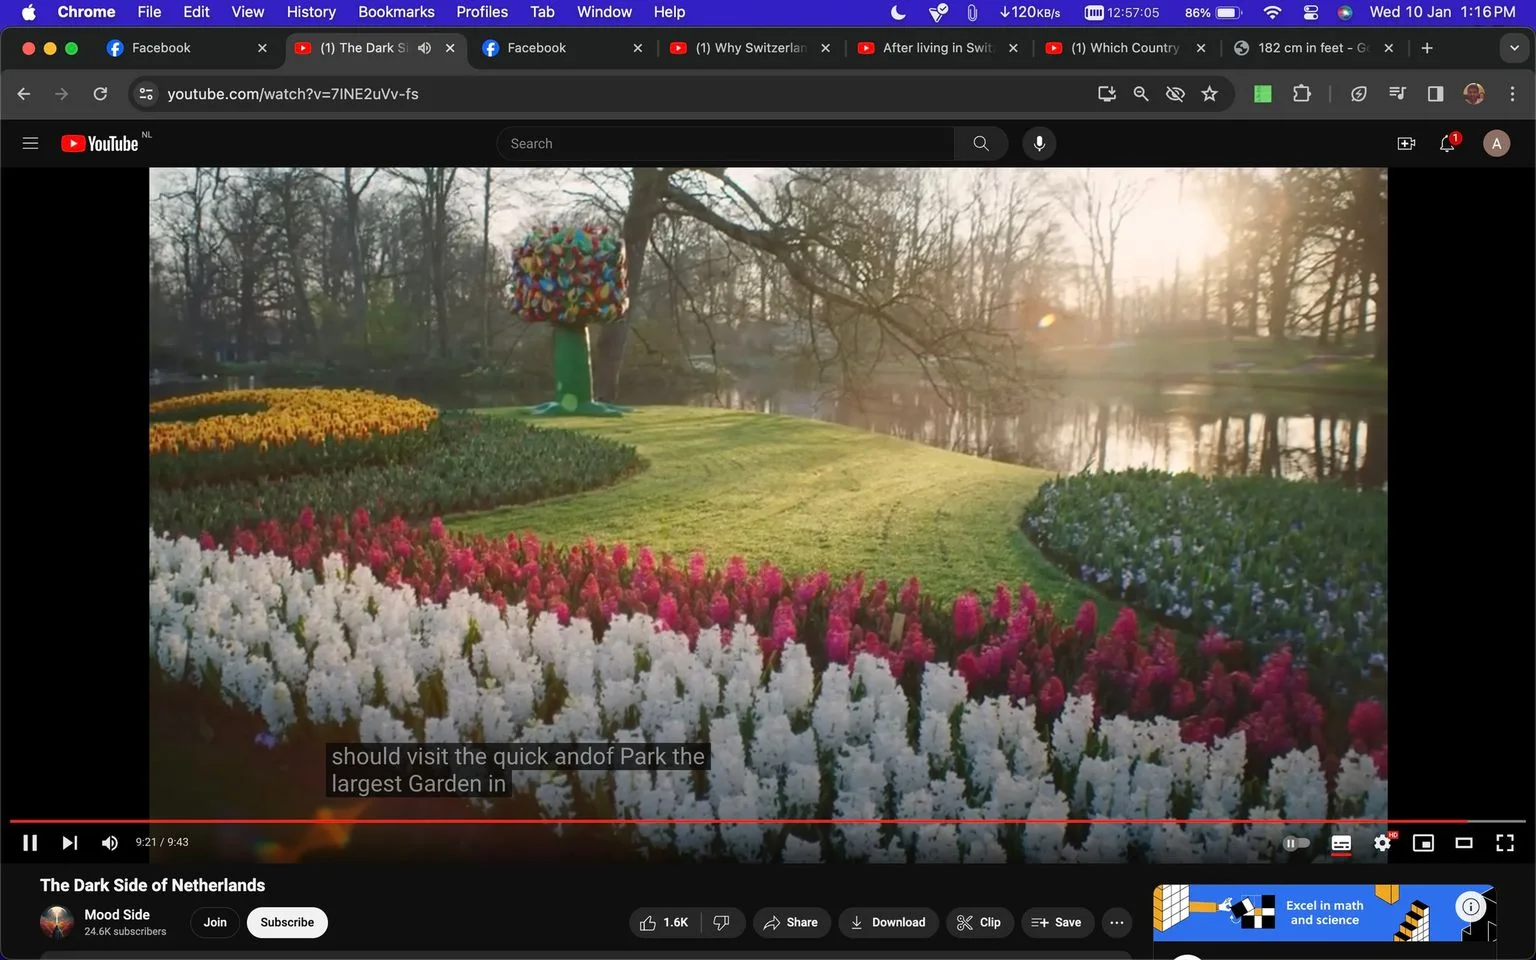This screenshot has height=960, width=1536.
Task: Open media controls icon in toolbar
Action: 1397,93
